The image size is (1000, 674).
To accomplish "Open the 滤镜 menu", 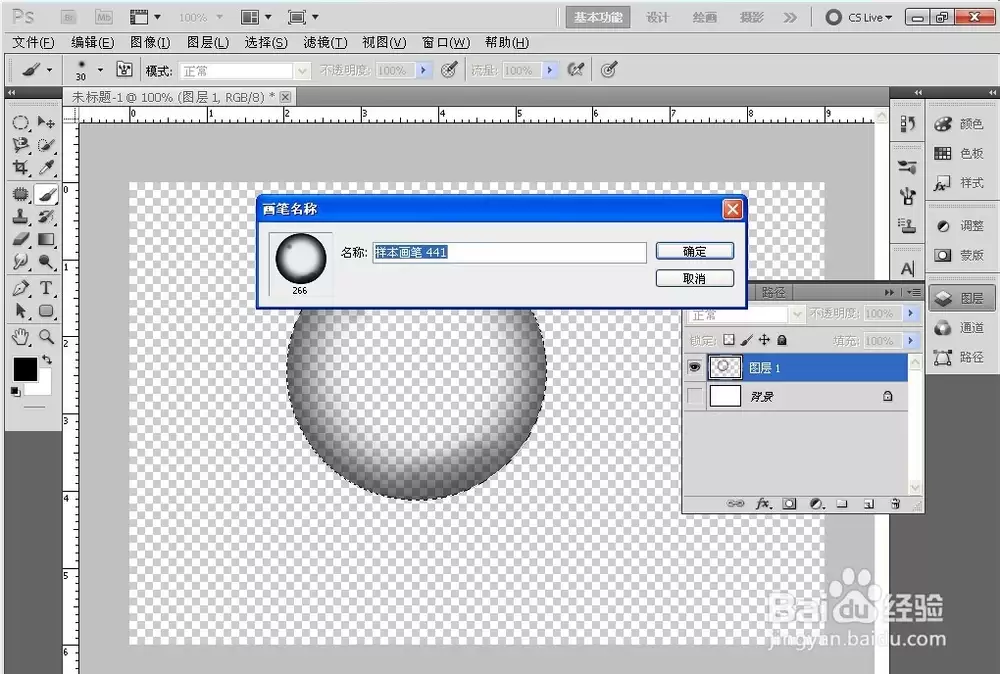I will click(325, 43).
